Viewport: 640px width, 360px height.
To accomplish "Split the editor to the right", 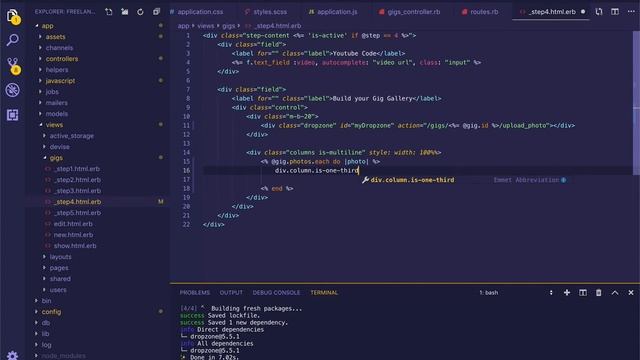I will coord(615,12).
